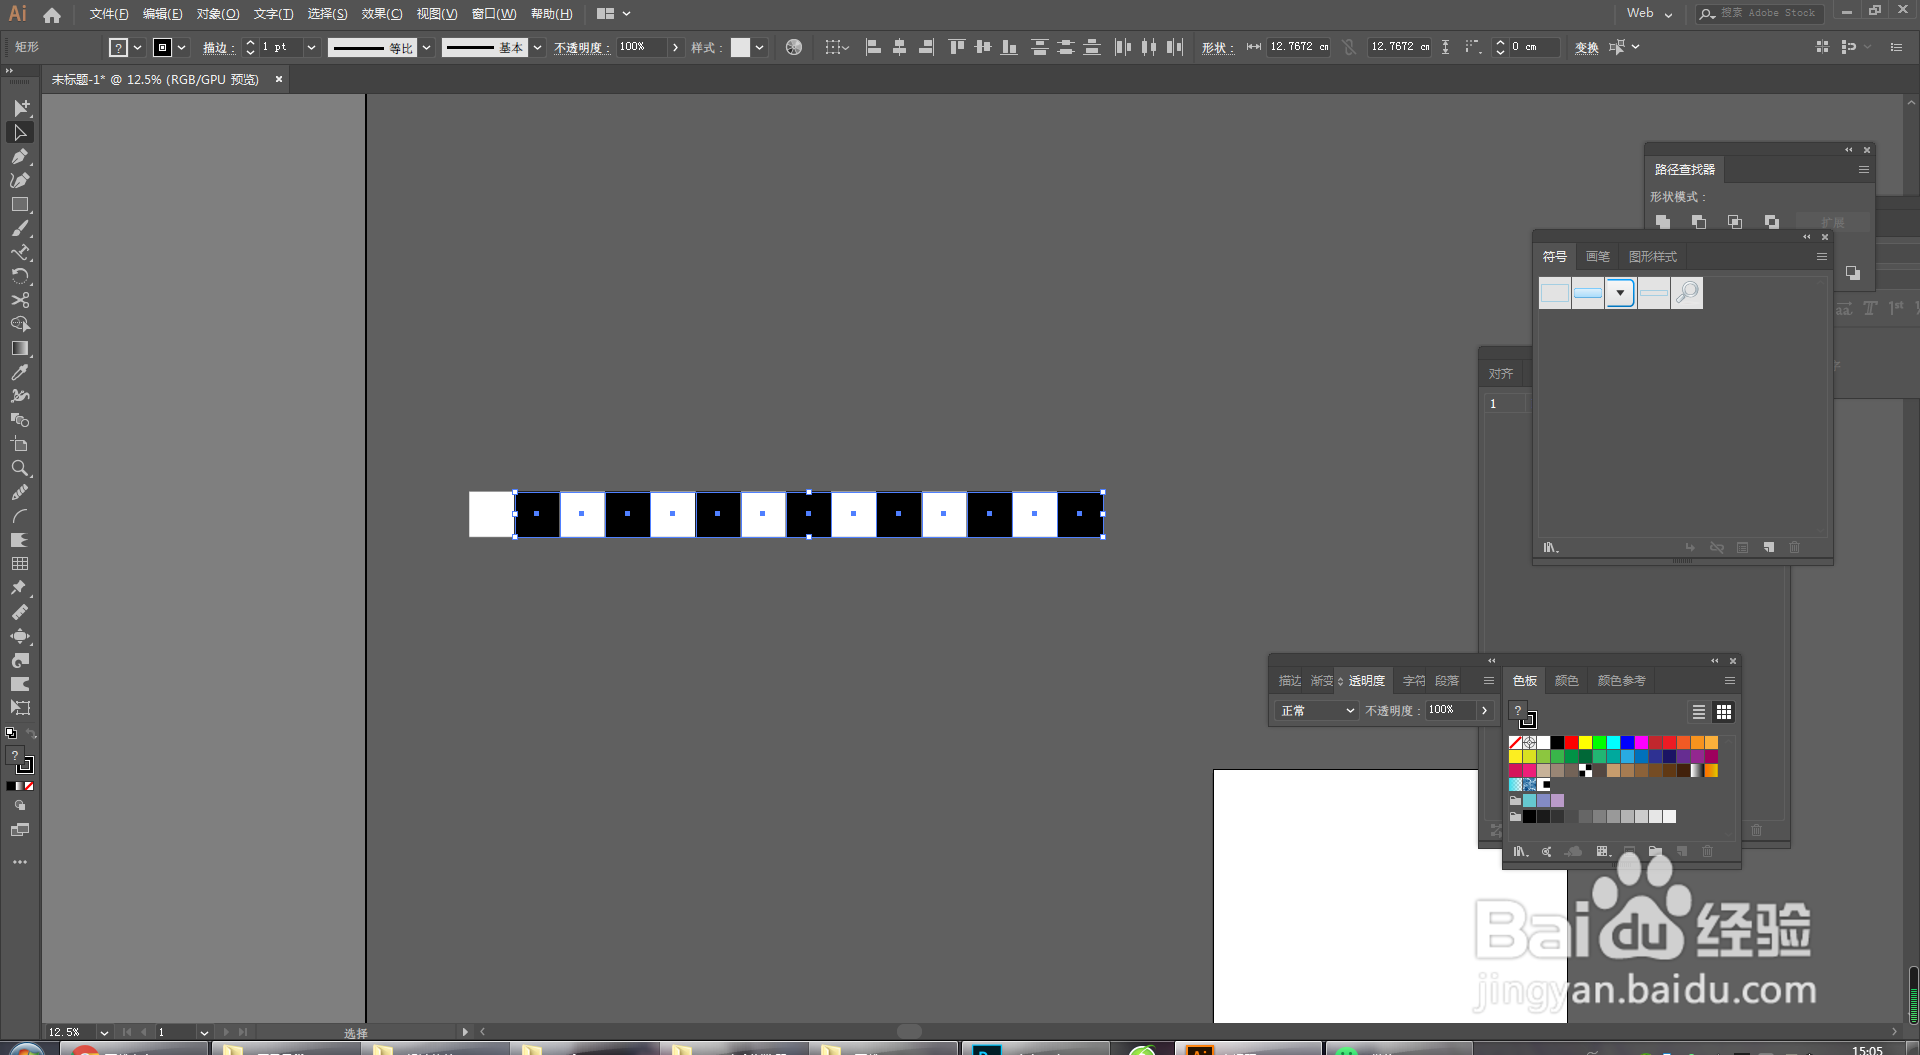Select the Gradient tool

pyautogui.click(x=20, y=348)
